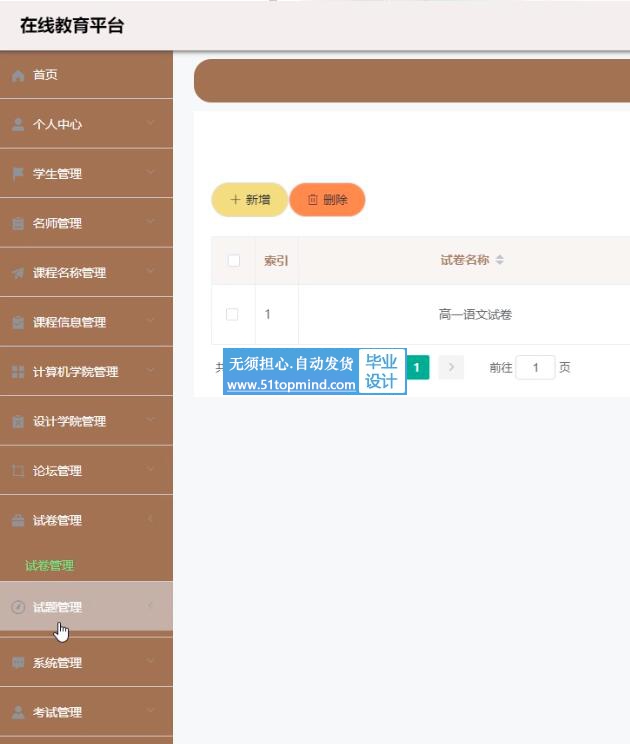Click the icon beside 名师管理
Image resolution: width=630 pixels, height=744 pixels.
click(18, 223)
